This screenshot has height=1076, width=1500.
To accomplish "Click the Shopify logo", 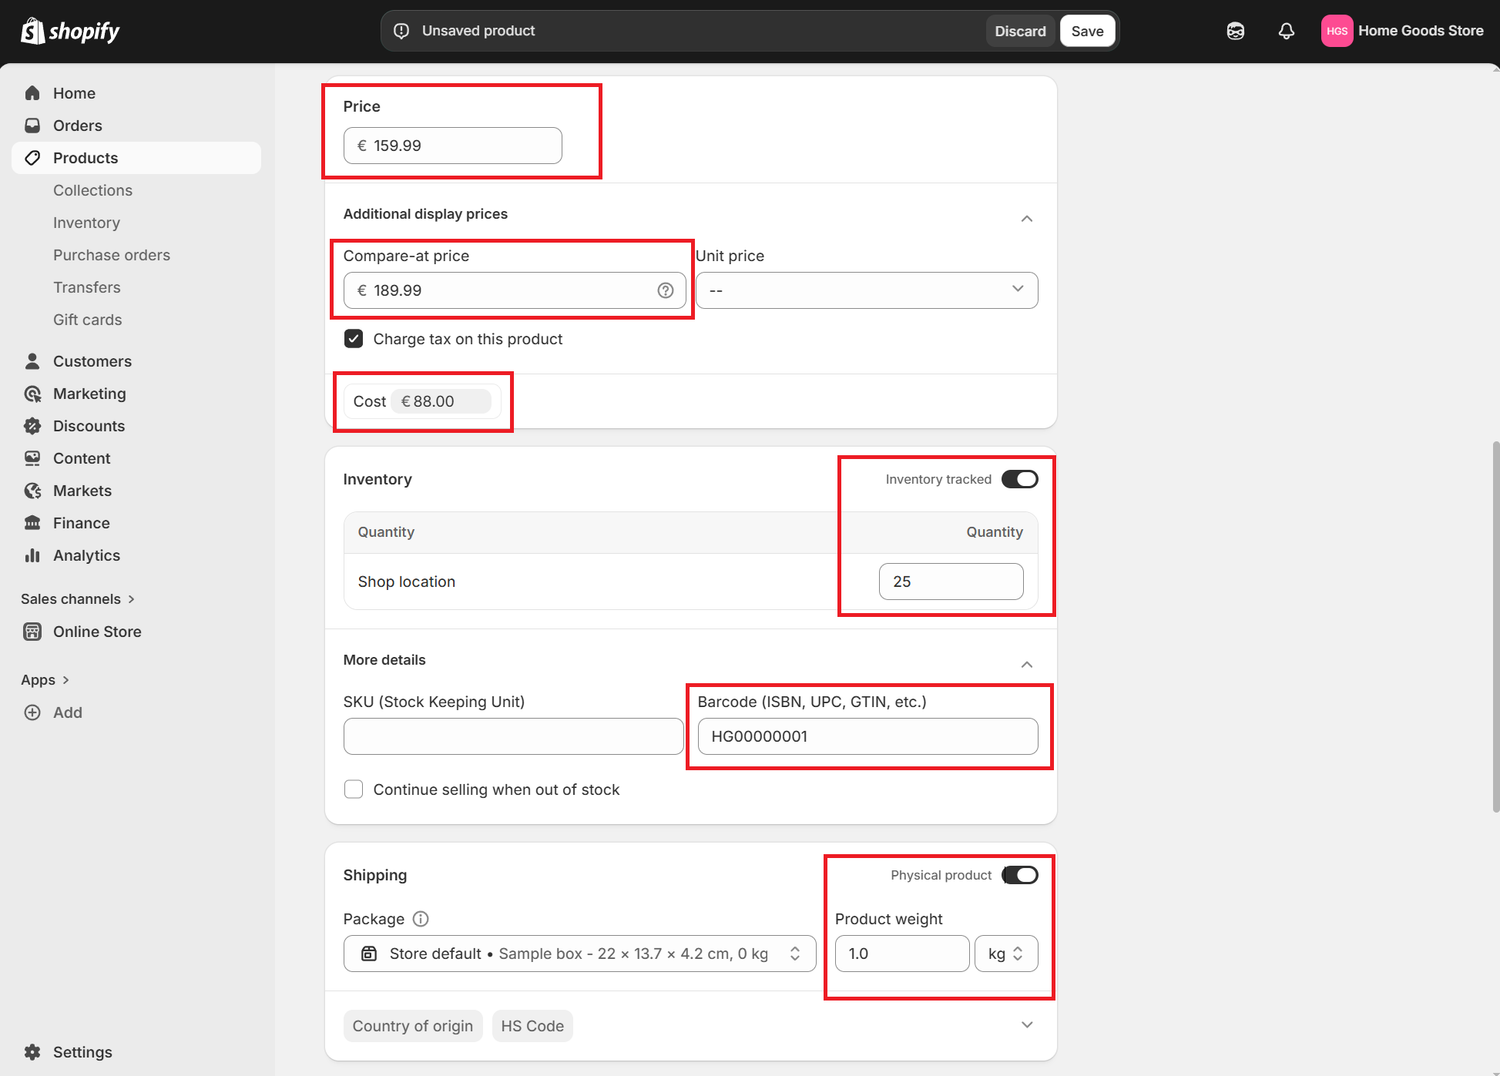I will pyautogui.click(x=70, y=31).
